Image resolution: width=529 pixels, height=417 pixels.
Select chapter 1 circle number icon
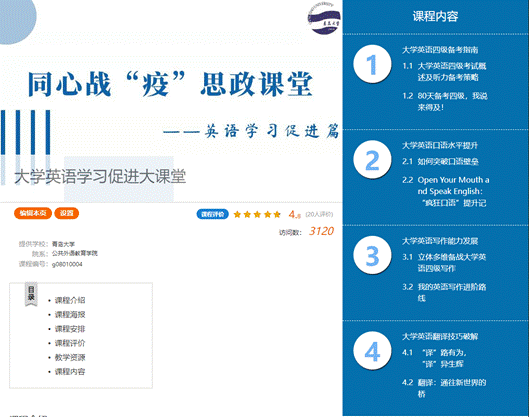[x=372, y=64]
